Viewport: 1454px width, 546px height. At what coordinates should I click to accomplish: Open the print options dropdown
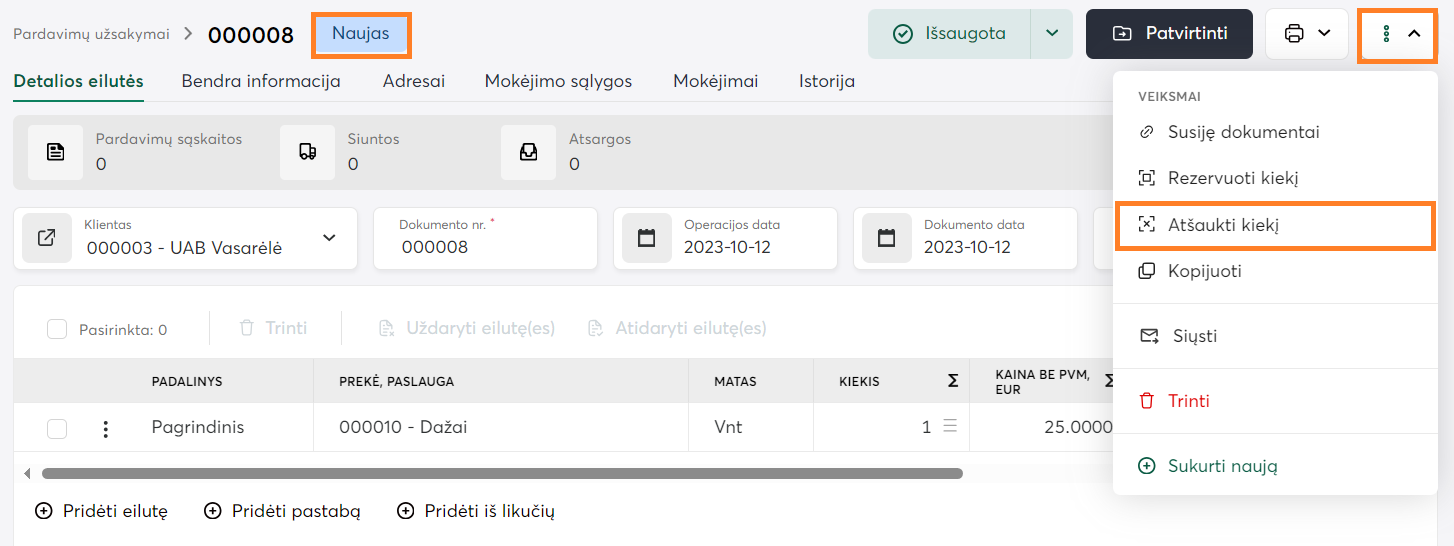pos(1307,34)
